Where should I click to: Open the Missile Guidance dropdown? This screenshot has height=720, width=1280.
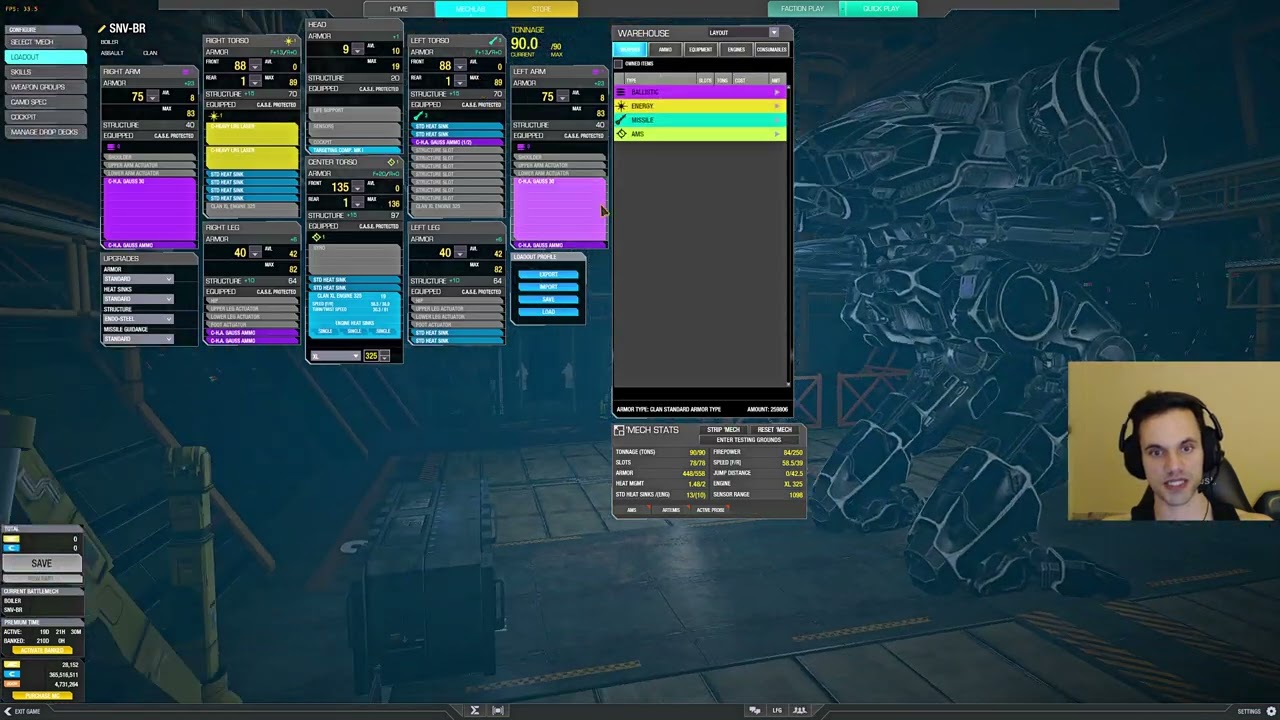(x=137, y=339)
